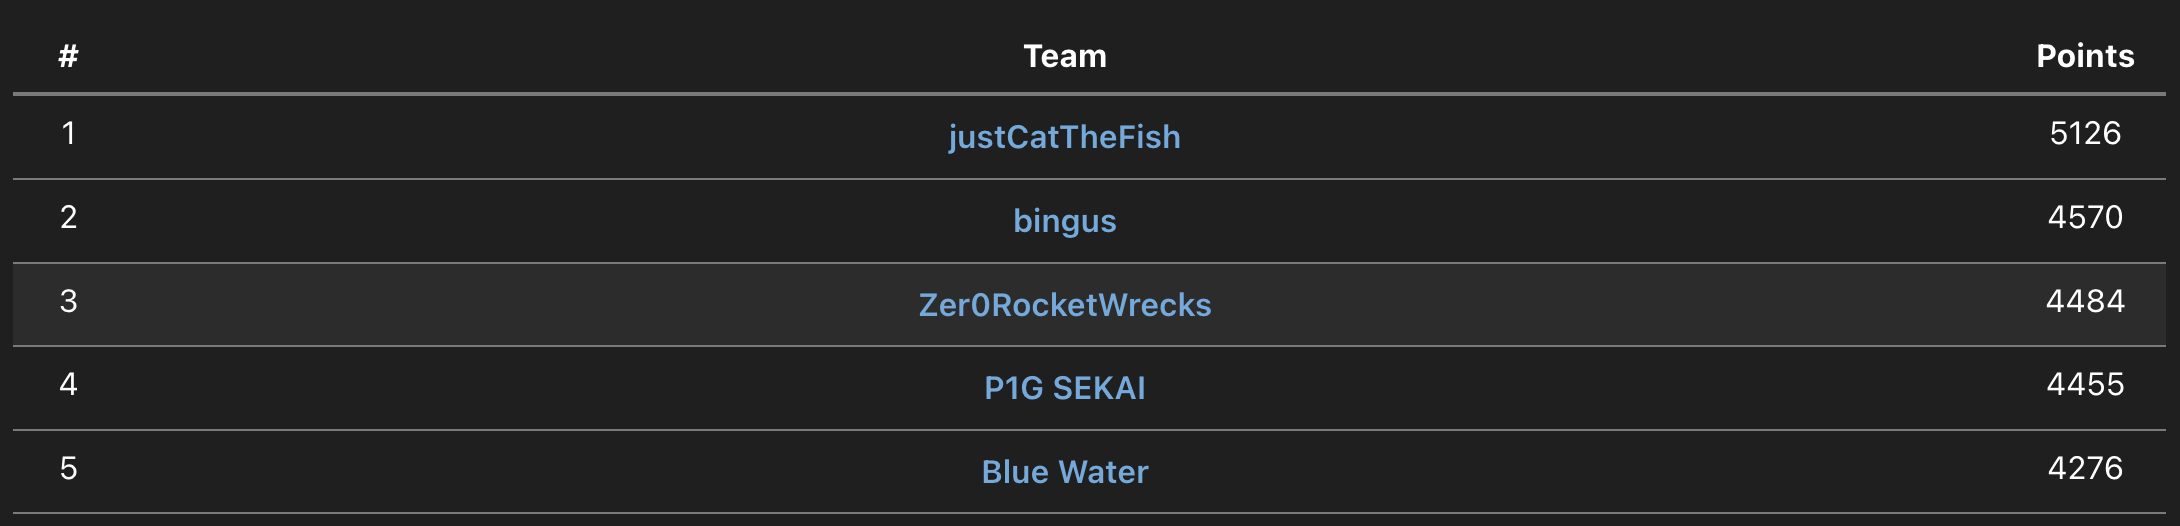Viewport: 2180px width, 526px height.
Task: Click the 4276 points value
Action: tap(2084, 468)
